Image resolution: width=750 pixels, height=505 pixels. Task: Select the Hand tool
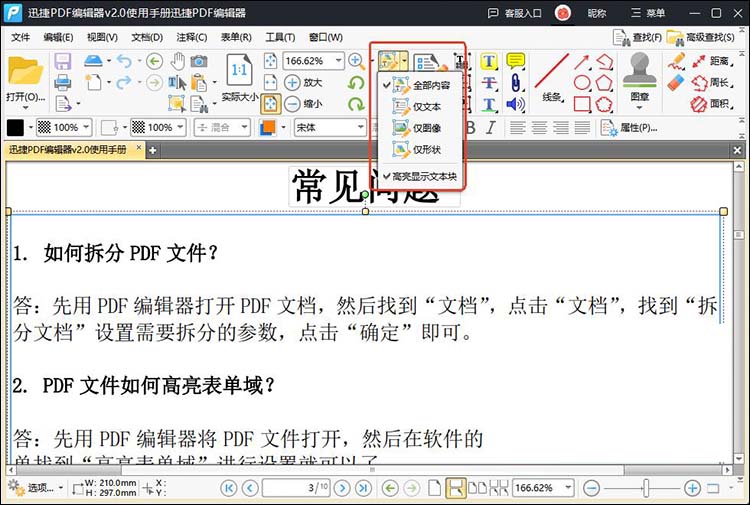178,61
